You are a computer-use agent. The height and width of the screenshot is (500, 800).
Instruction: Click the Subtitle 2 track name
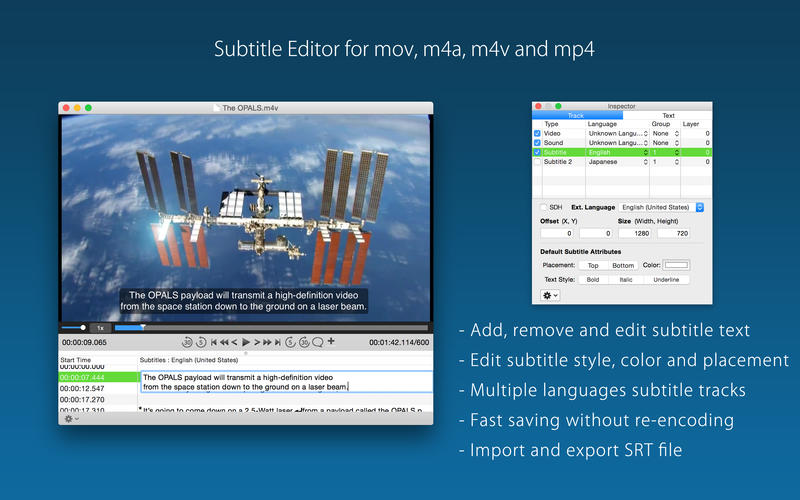[558, 162]
